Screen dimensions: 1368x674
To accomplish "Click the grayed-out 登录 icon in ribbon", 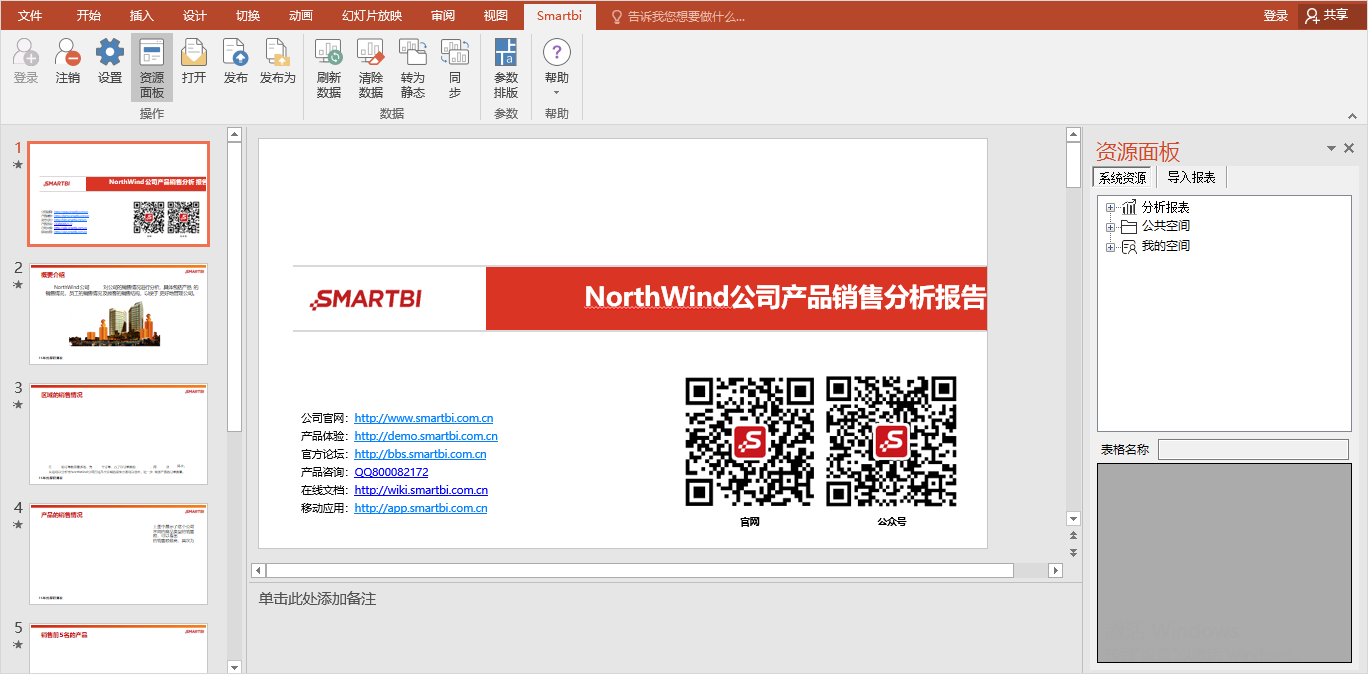I will point(26,62).
